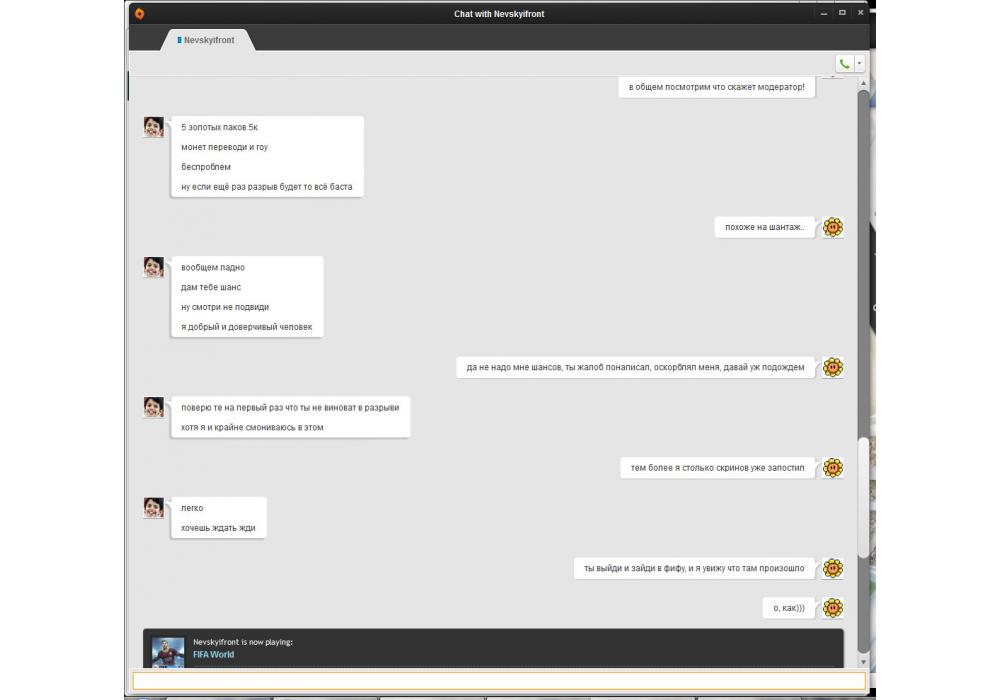The width and height of the screenshot is (1000, 700).
Task: Click the avatar beside the '5 золотых паков 5к' message
Action: pyautogui.click(x=153, y=127)
